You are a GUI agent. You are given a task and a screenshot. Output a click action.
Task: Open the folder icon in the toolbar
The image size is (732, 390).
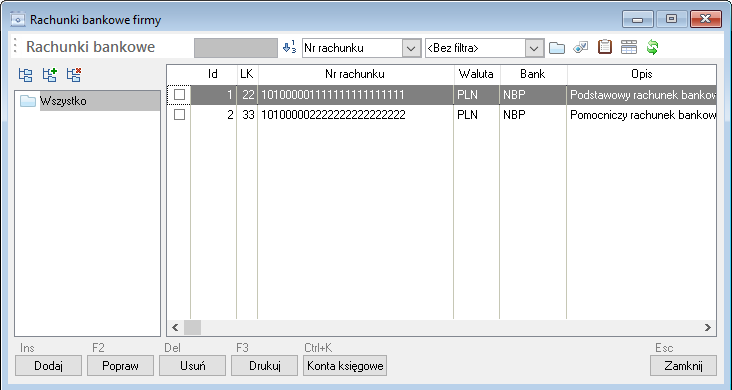(556, 48)
